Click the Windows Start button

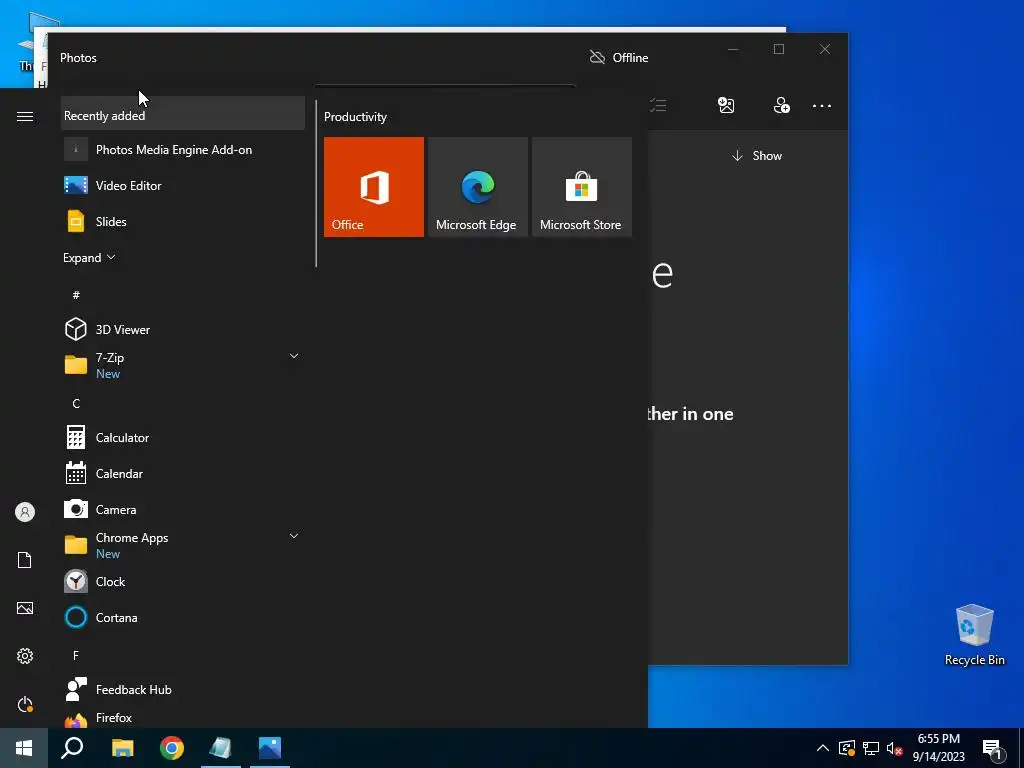(x=24, y=748)
